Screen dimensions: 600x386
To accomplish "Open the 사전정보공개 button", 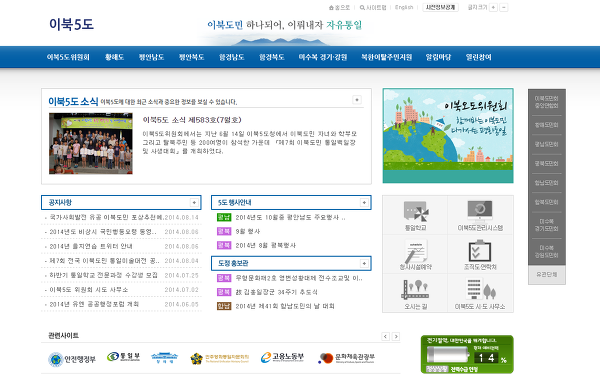I will click(440, 7).
